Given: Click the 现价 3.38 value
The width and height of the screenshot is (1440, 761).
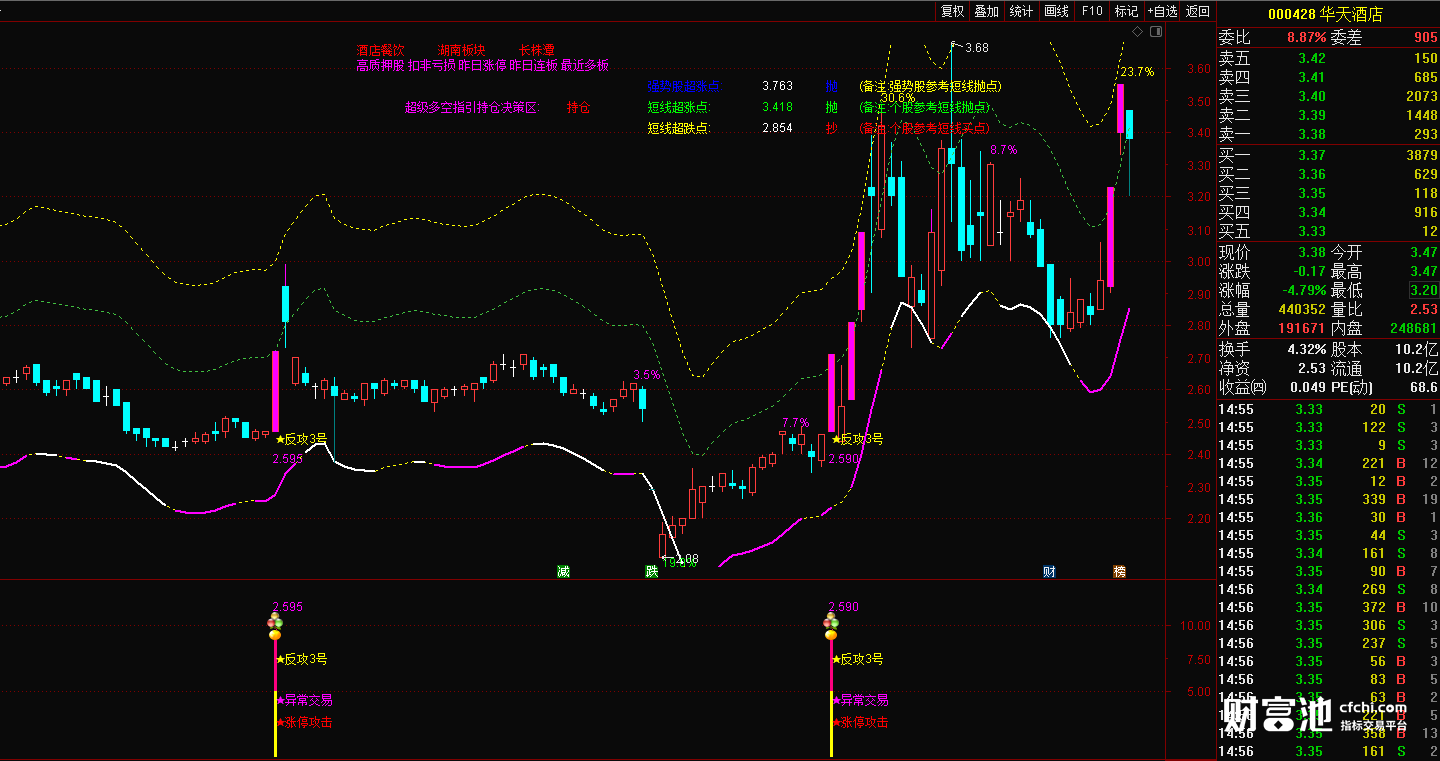Looking at the screenshot, I should 1311,252.
